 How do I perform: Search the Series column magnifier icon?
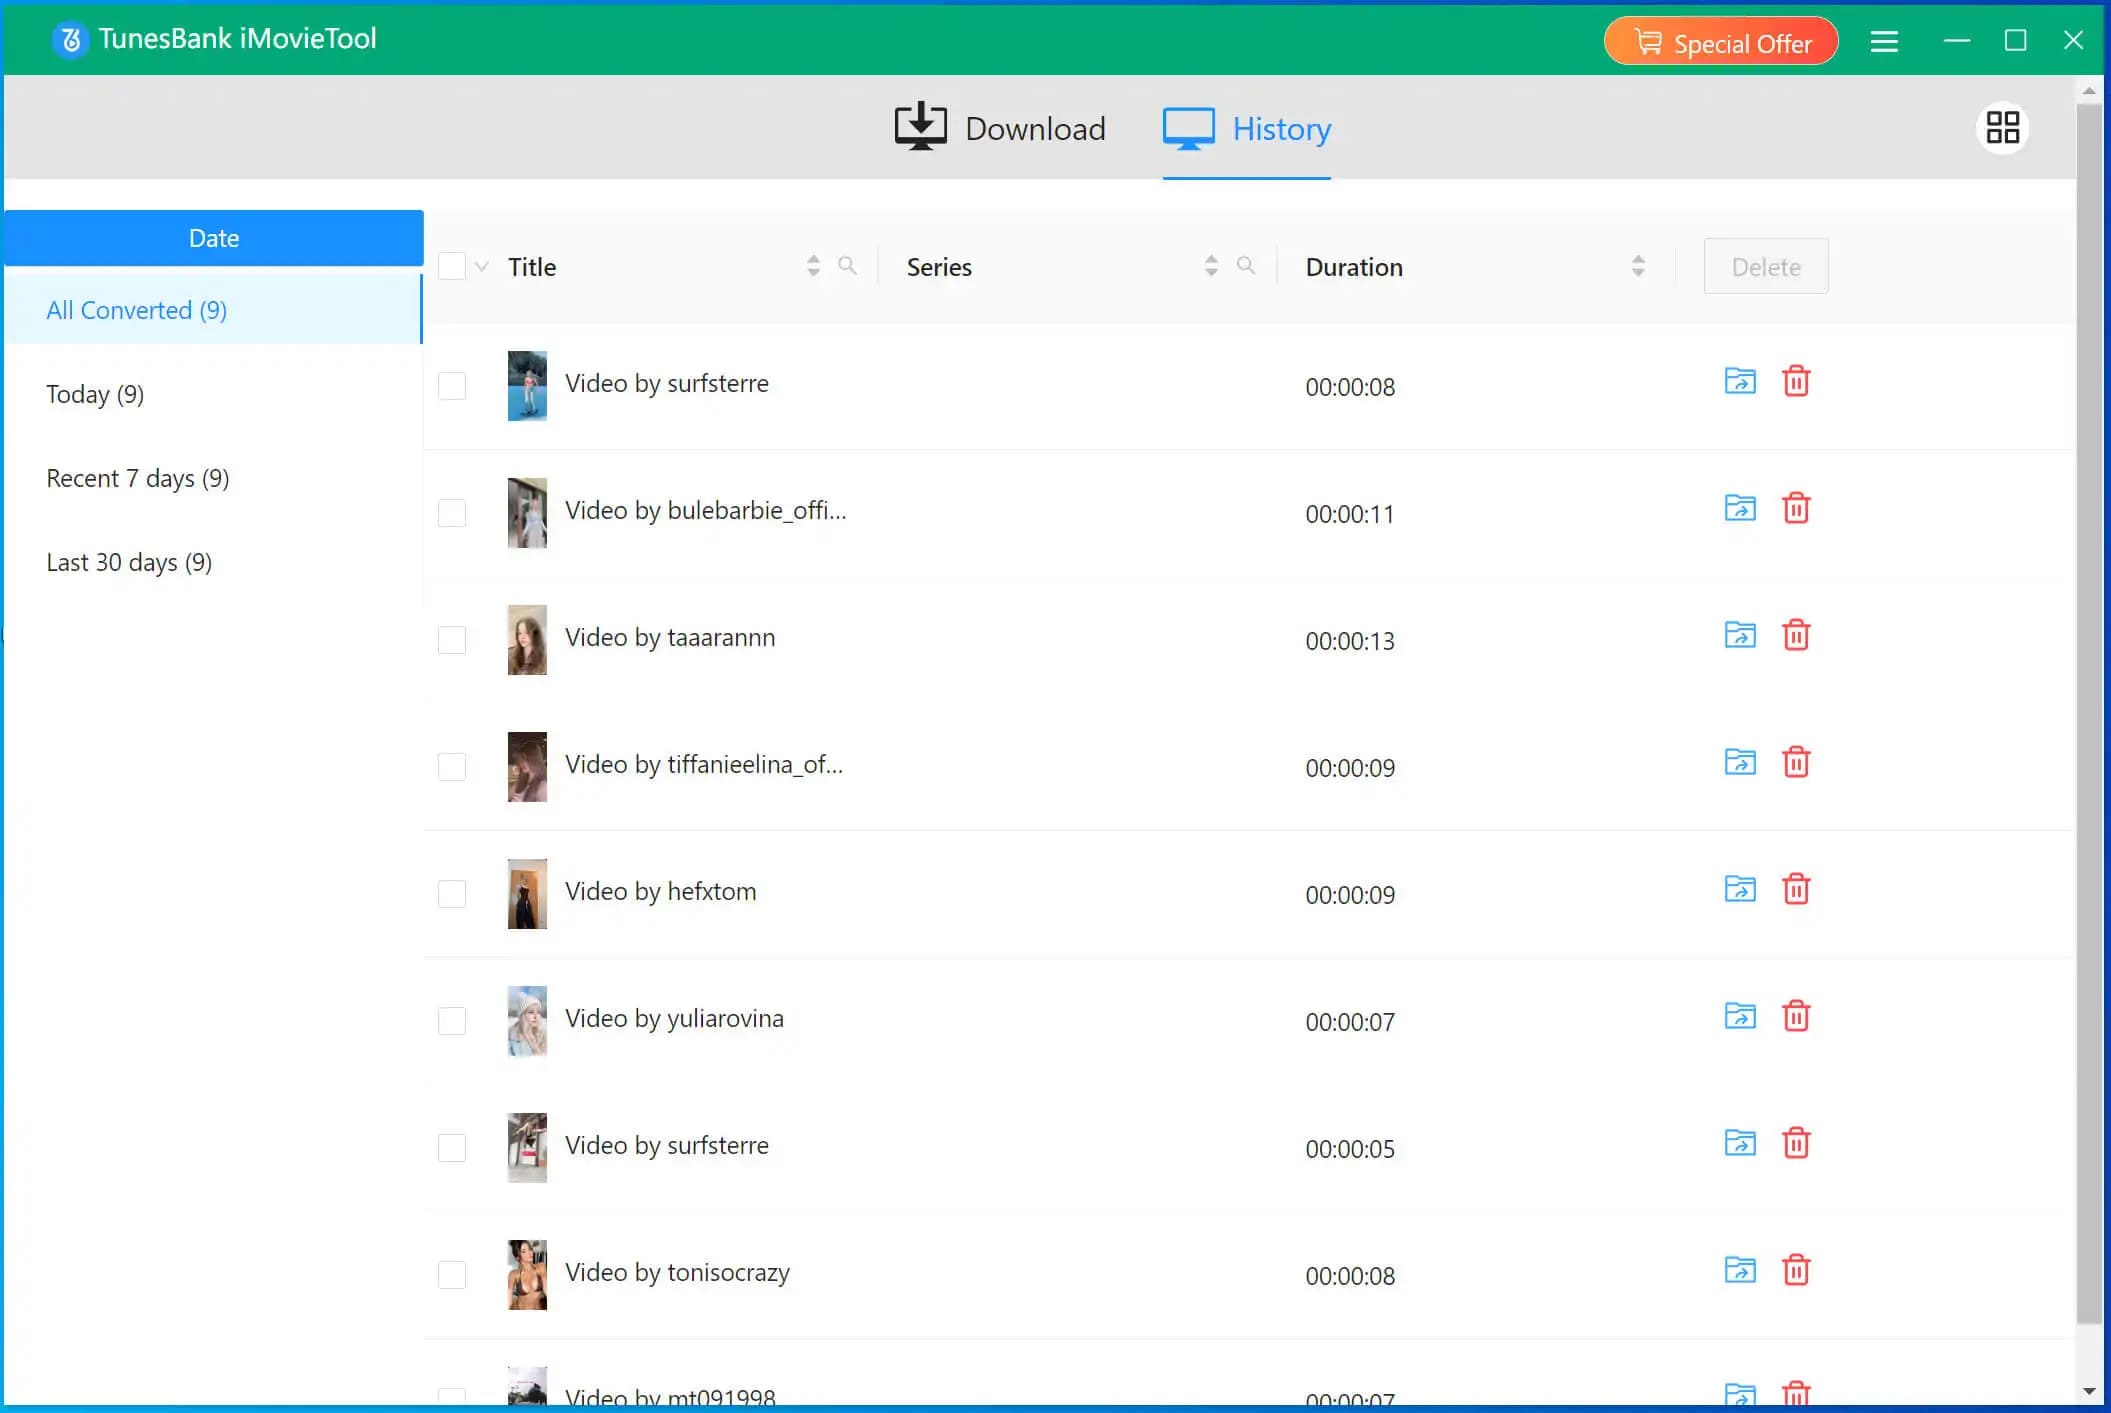pyautogui.click(x=1245, y=266)
